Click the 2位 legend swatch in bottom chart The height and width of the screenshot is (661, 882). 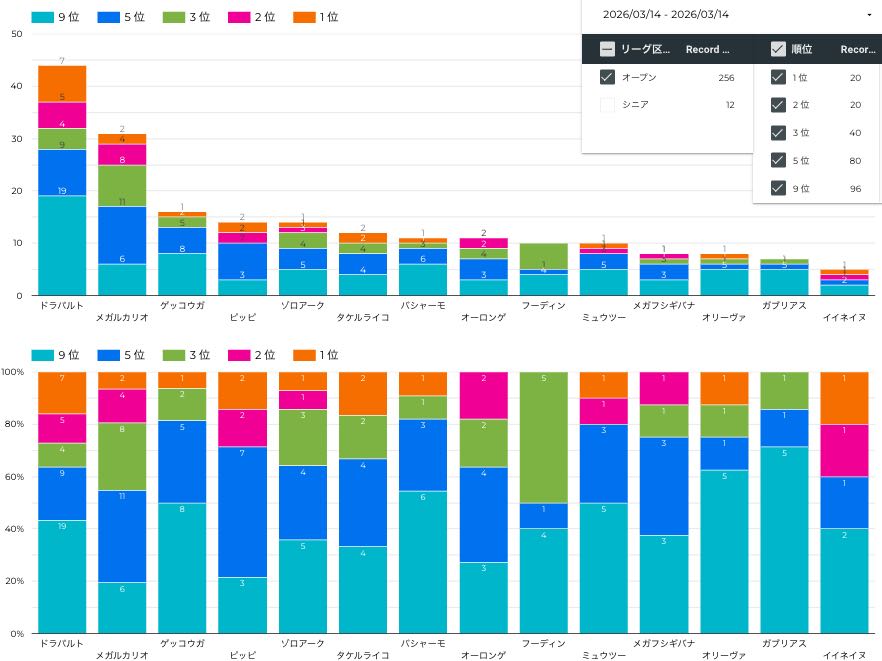click(x=240, y=355)
